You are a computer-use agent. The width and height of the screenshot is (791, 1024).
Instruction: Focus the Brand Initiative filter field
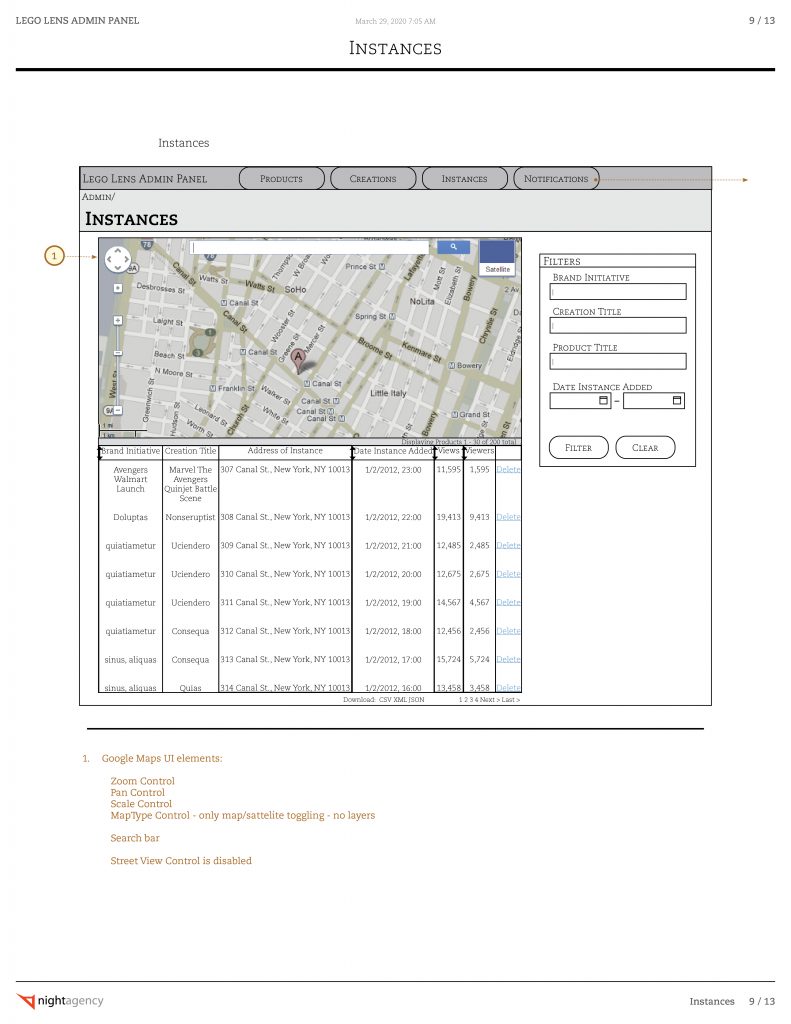pyautogui.click(x=618, y=291)
